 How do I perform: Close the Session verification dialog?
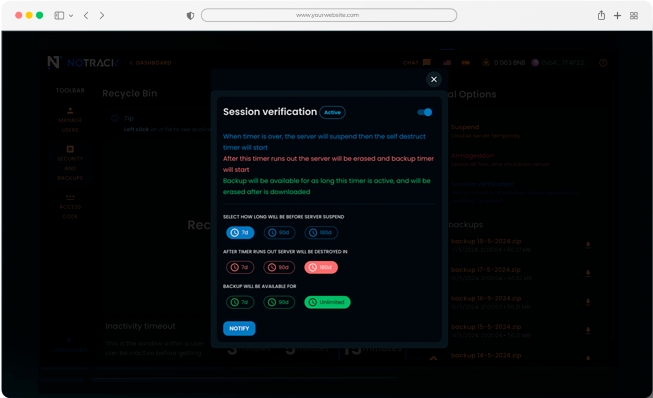tap(434, 79)
